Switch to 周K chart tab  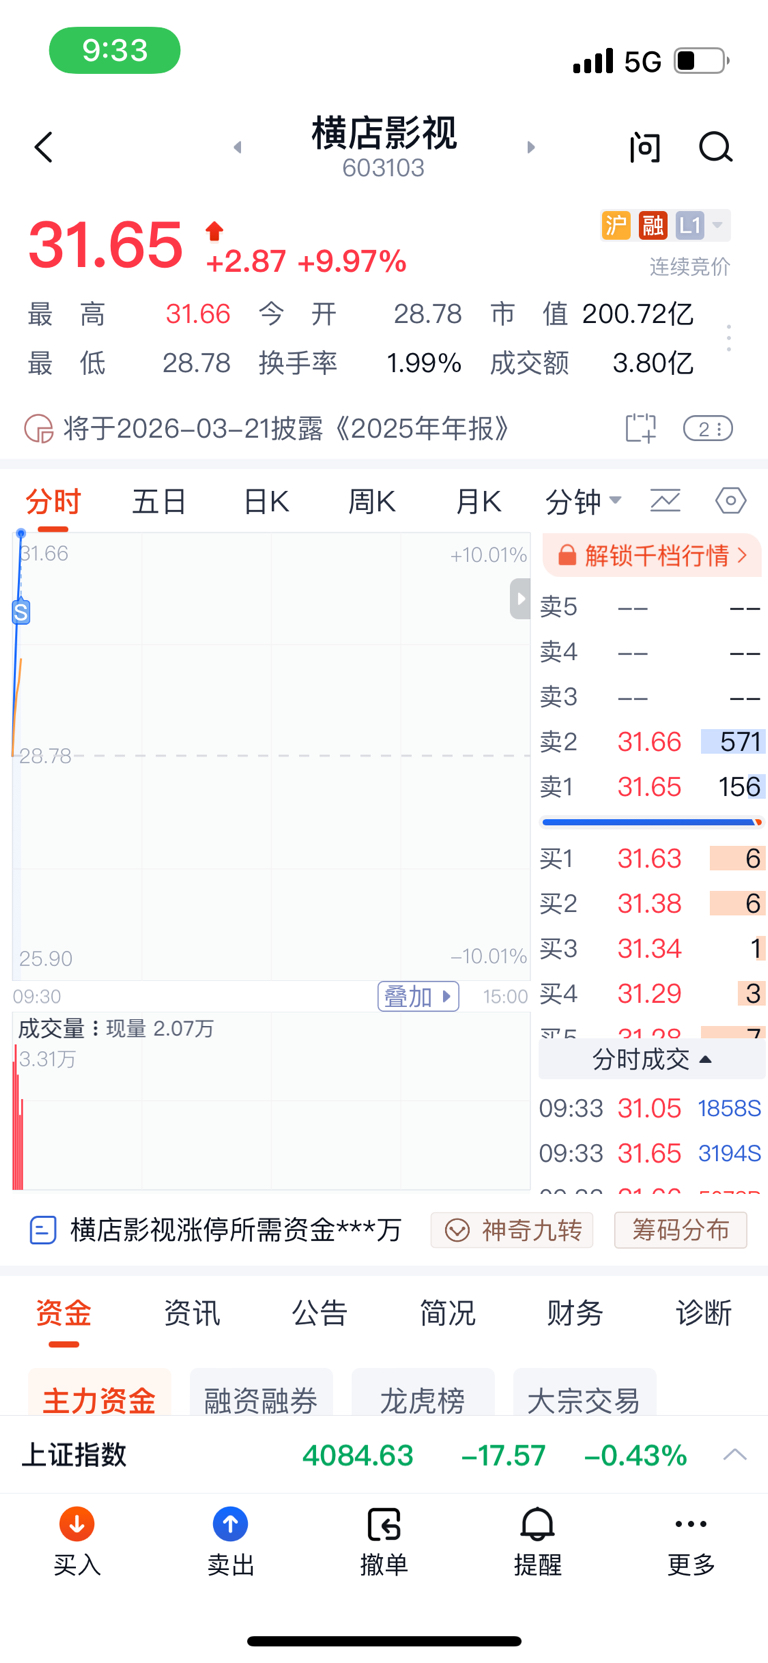tap(372, 502)
